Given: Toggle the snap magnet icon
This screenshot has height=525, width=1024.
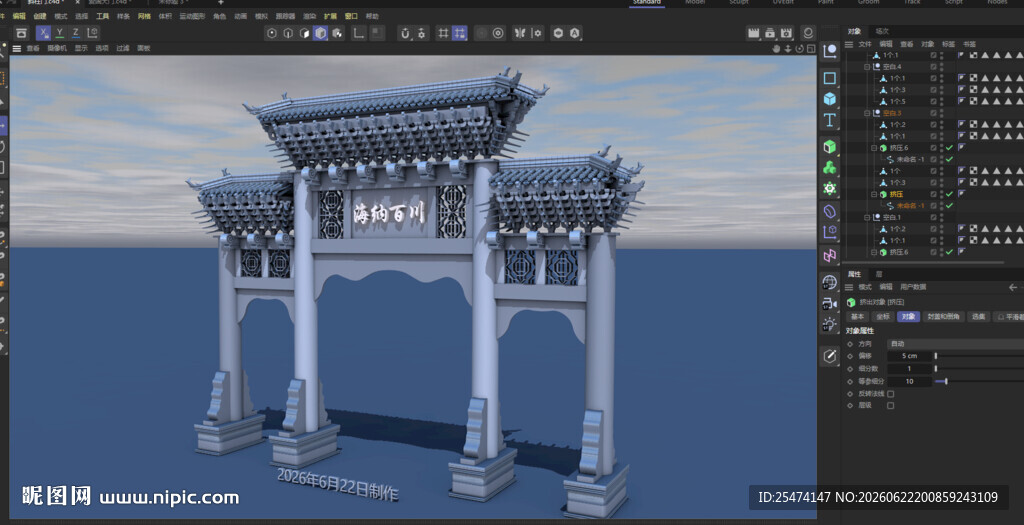Looking at the screenshot, I should pyautogui.click(x=406, y=33).
